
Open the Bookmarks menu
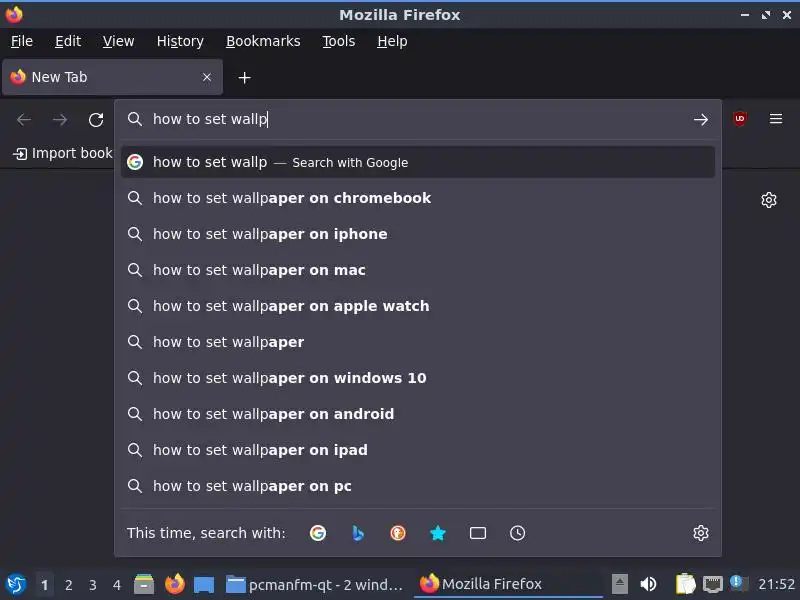[263, 41]
